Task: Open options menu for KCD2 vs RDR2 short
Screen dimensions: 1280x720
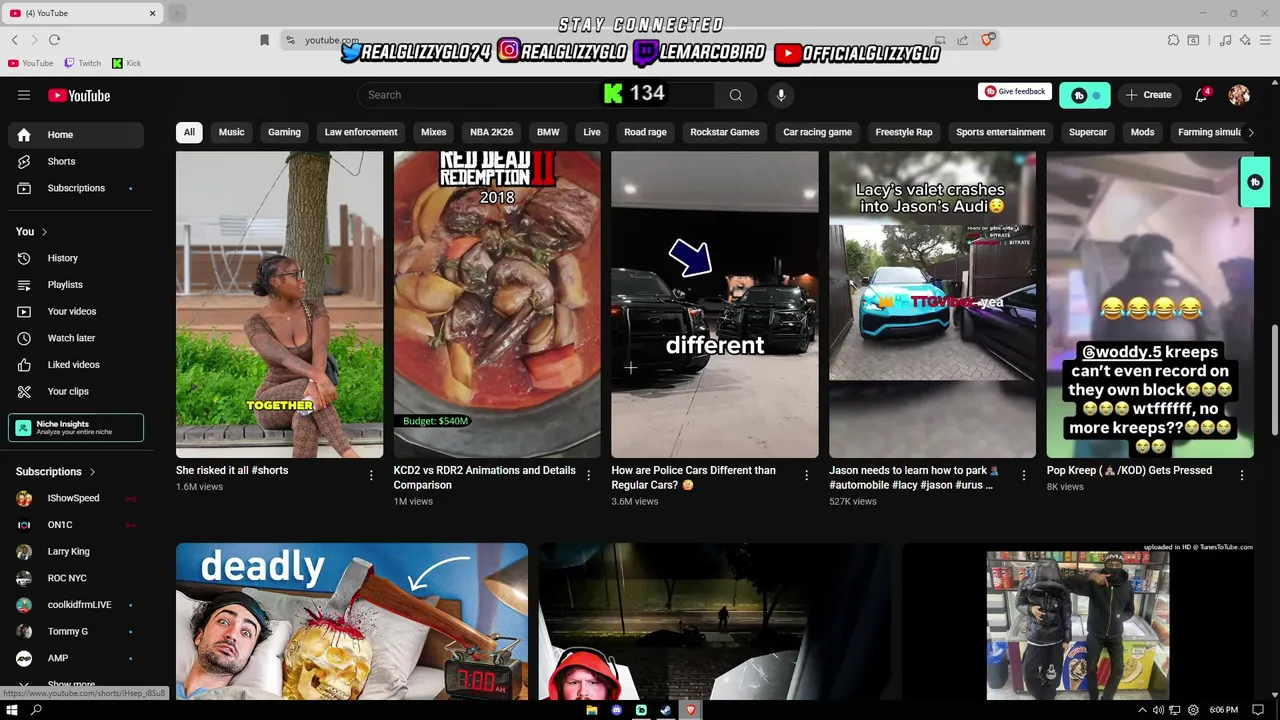Action: pyautogui.click(x=588, y=476)
